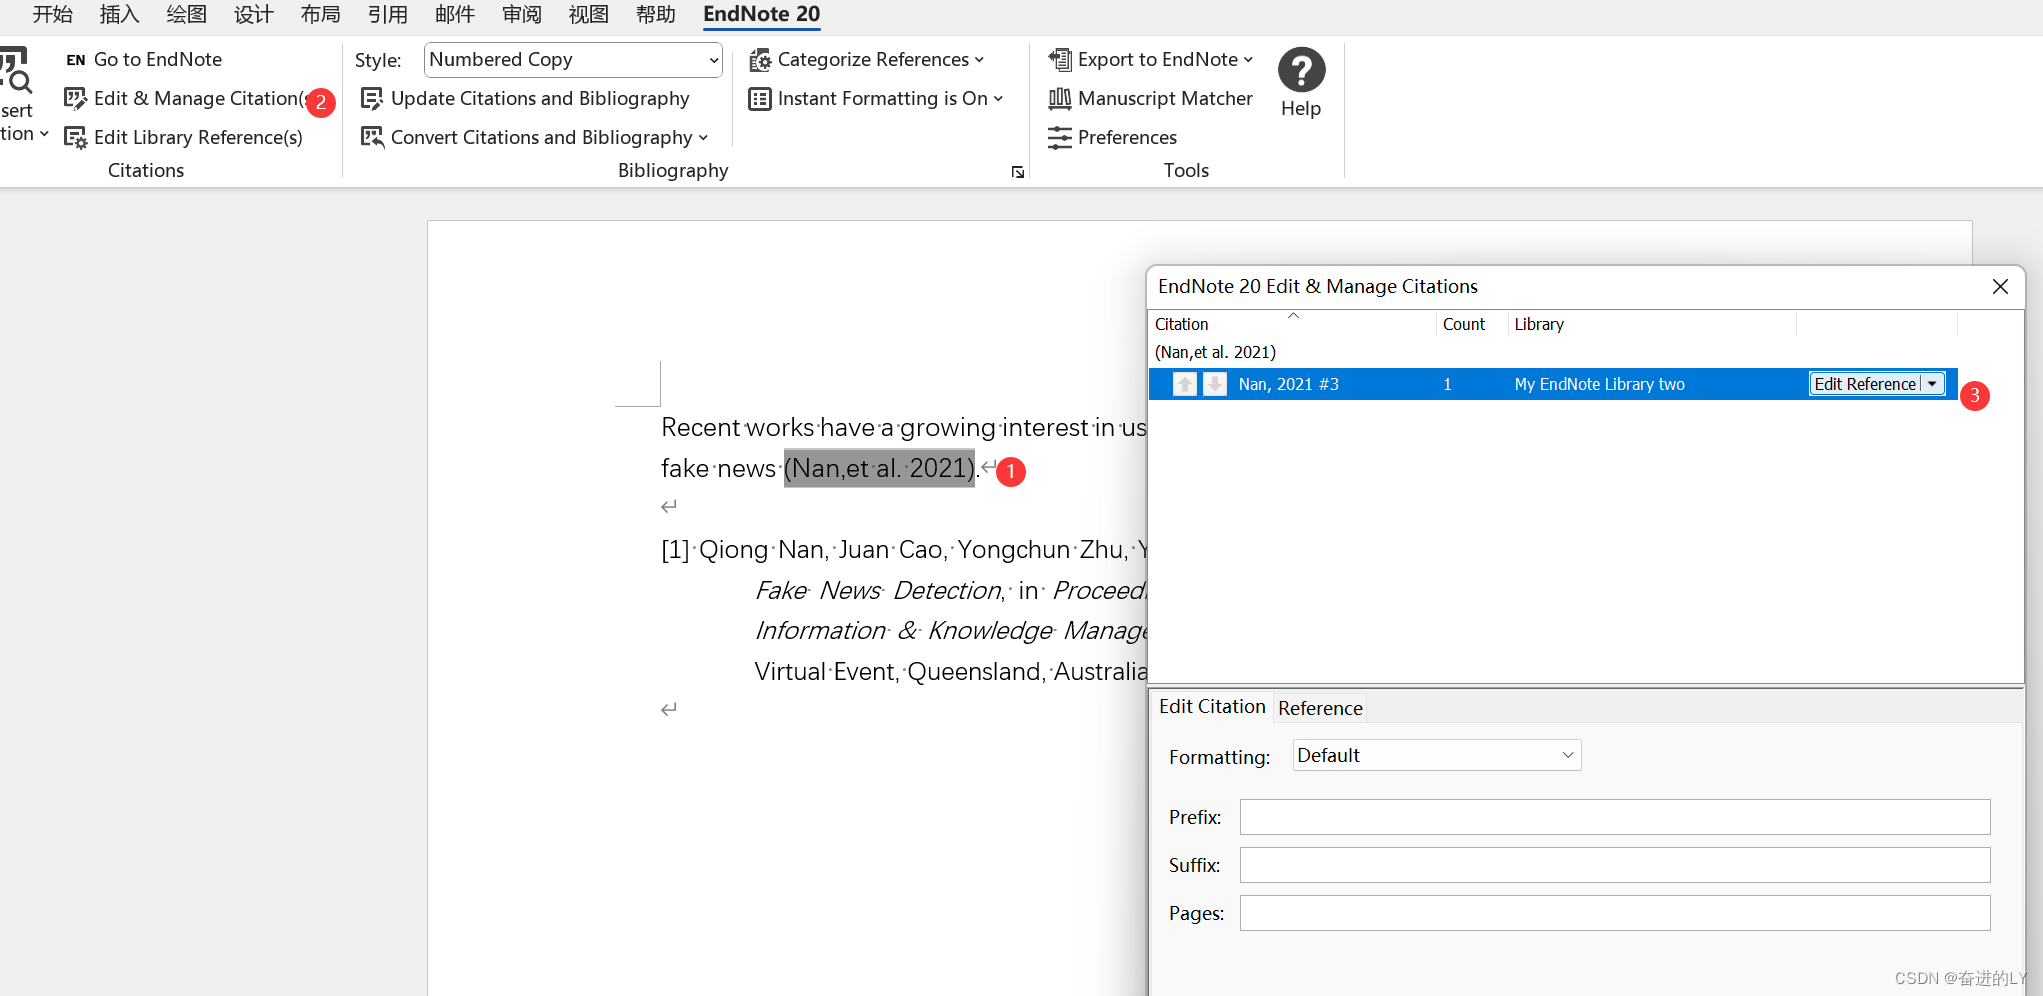Open the Formatting Default combo box

point(1436,755)
